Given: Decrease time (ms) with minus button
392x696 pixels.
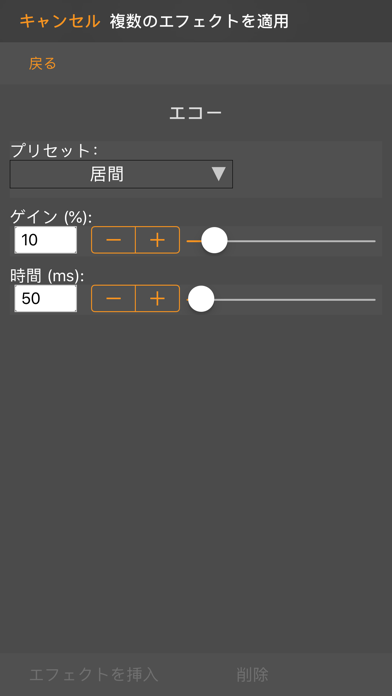Looking at the screenshot, I should 113,299.
